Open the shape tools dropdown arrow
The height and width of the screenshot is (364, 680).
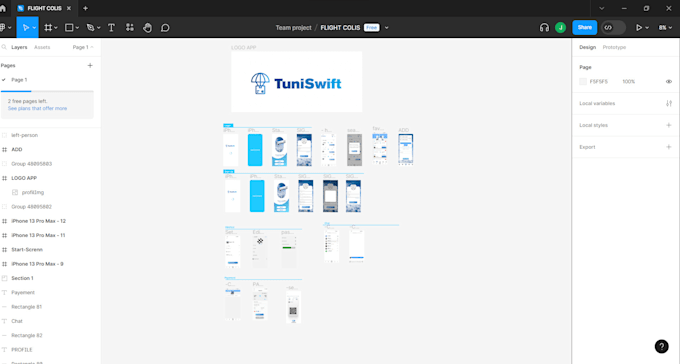click(x=77, y=28)
